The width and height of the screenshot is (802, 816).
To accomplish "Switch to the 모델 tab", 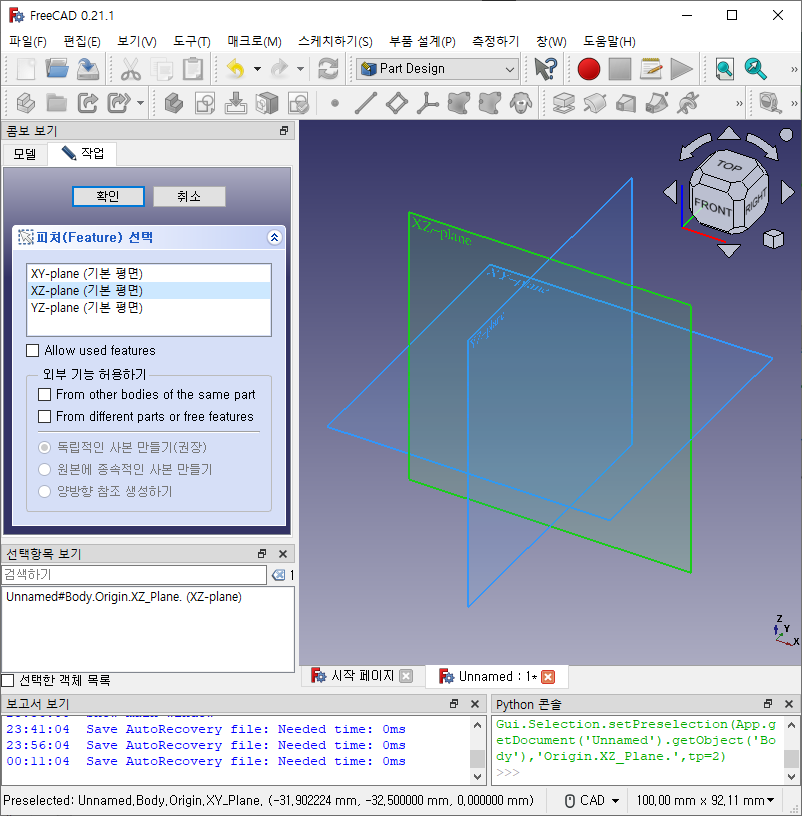I will coord(25,154).
